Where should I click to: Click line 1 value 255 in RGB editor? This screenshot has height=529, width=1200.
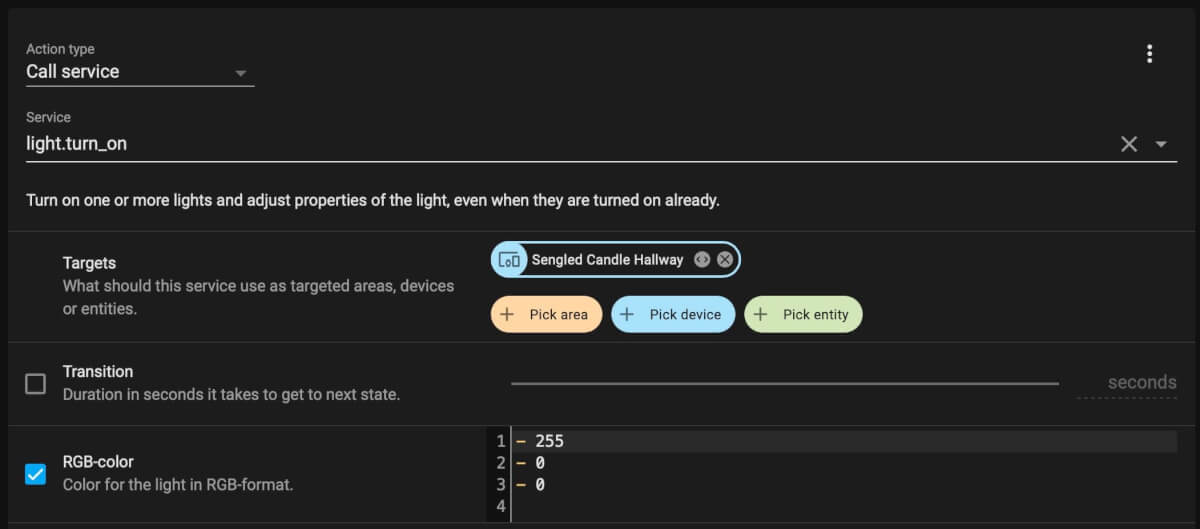point(549,441)
